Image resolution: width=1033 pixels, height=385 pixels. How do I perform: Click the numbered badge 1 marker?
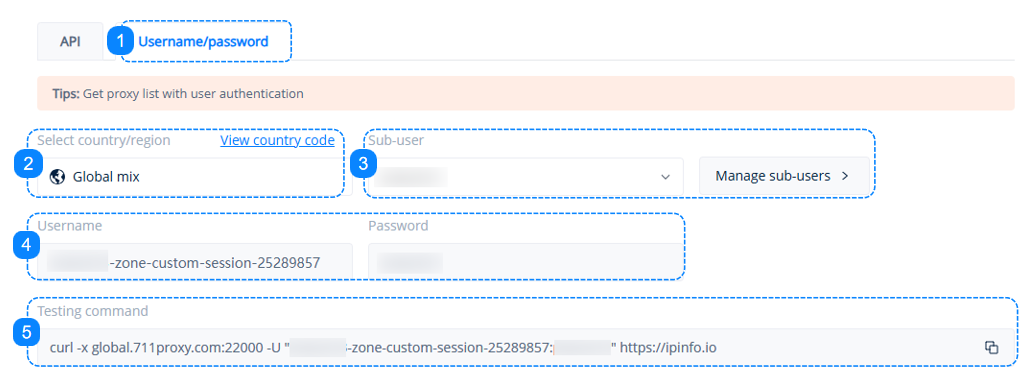[x=120, y=41]
